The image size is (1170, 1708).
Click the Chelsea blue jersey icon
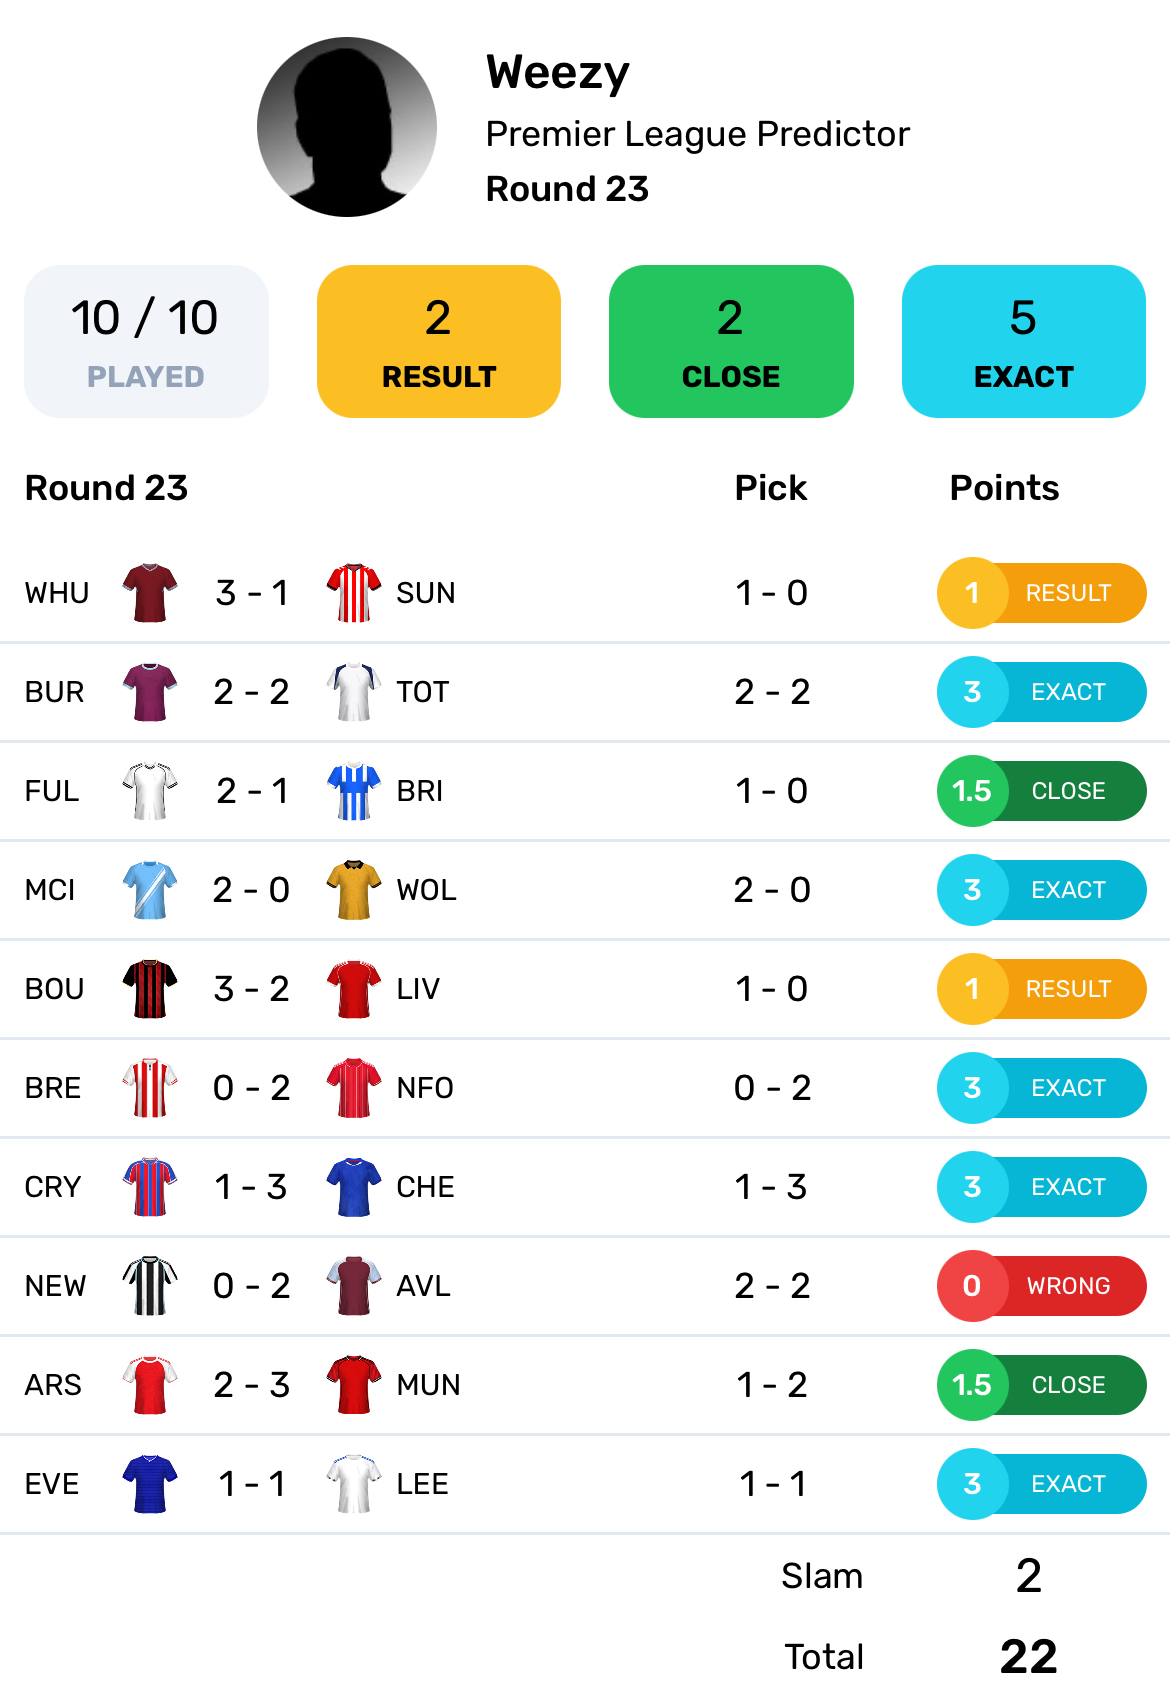coord(354,1186)
